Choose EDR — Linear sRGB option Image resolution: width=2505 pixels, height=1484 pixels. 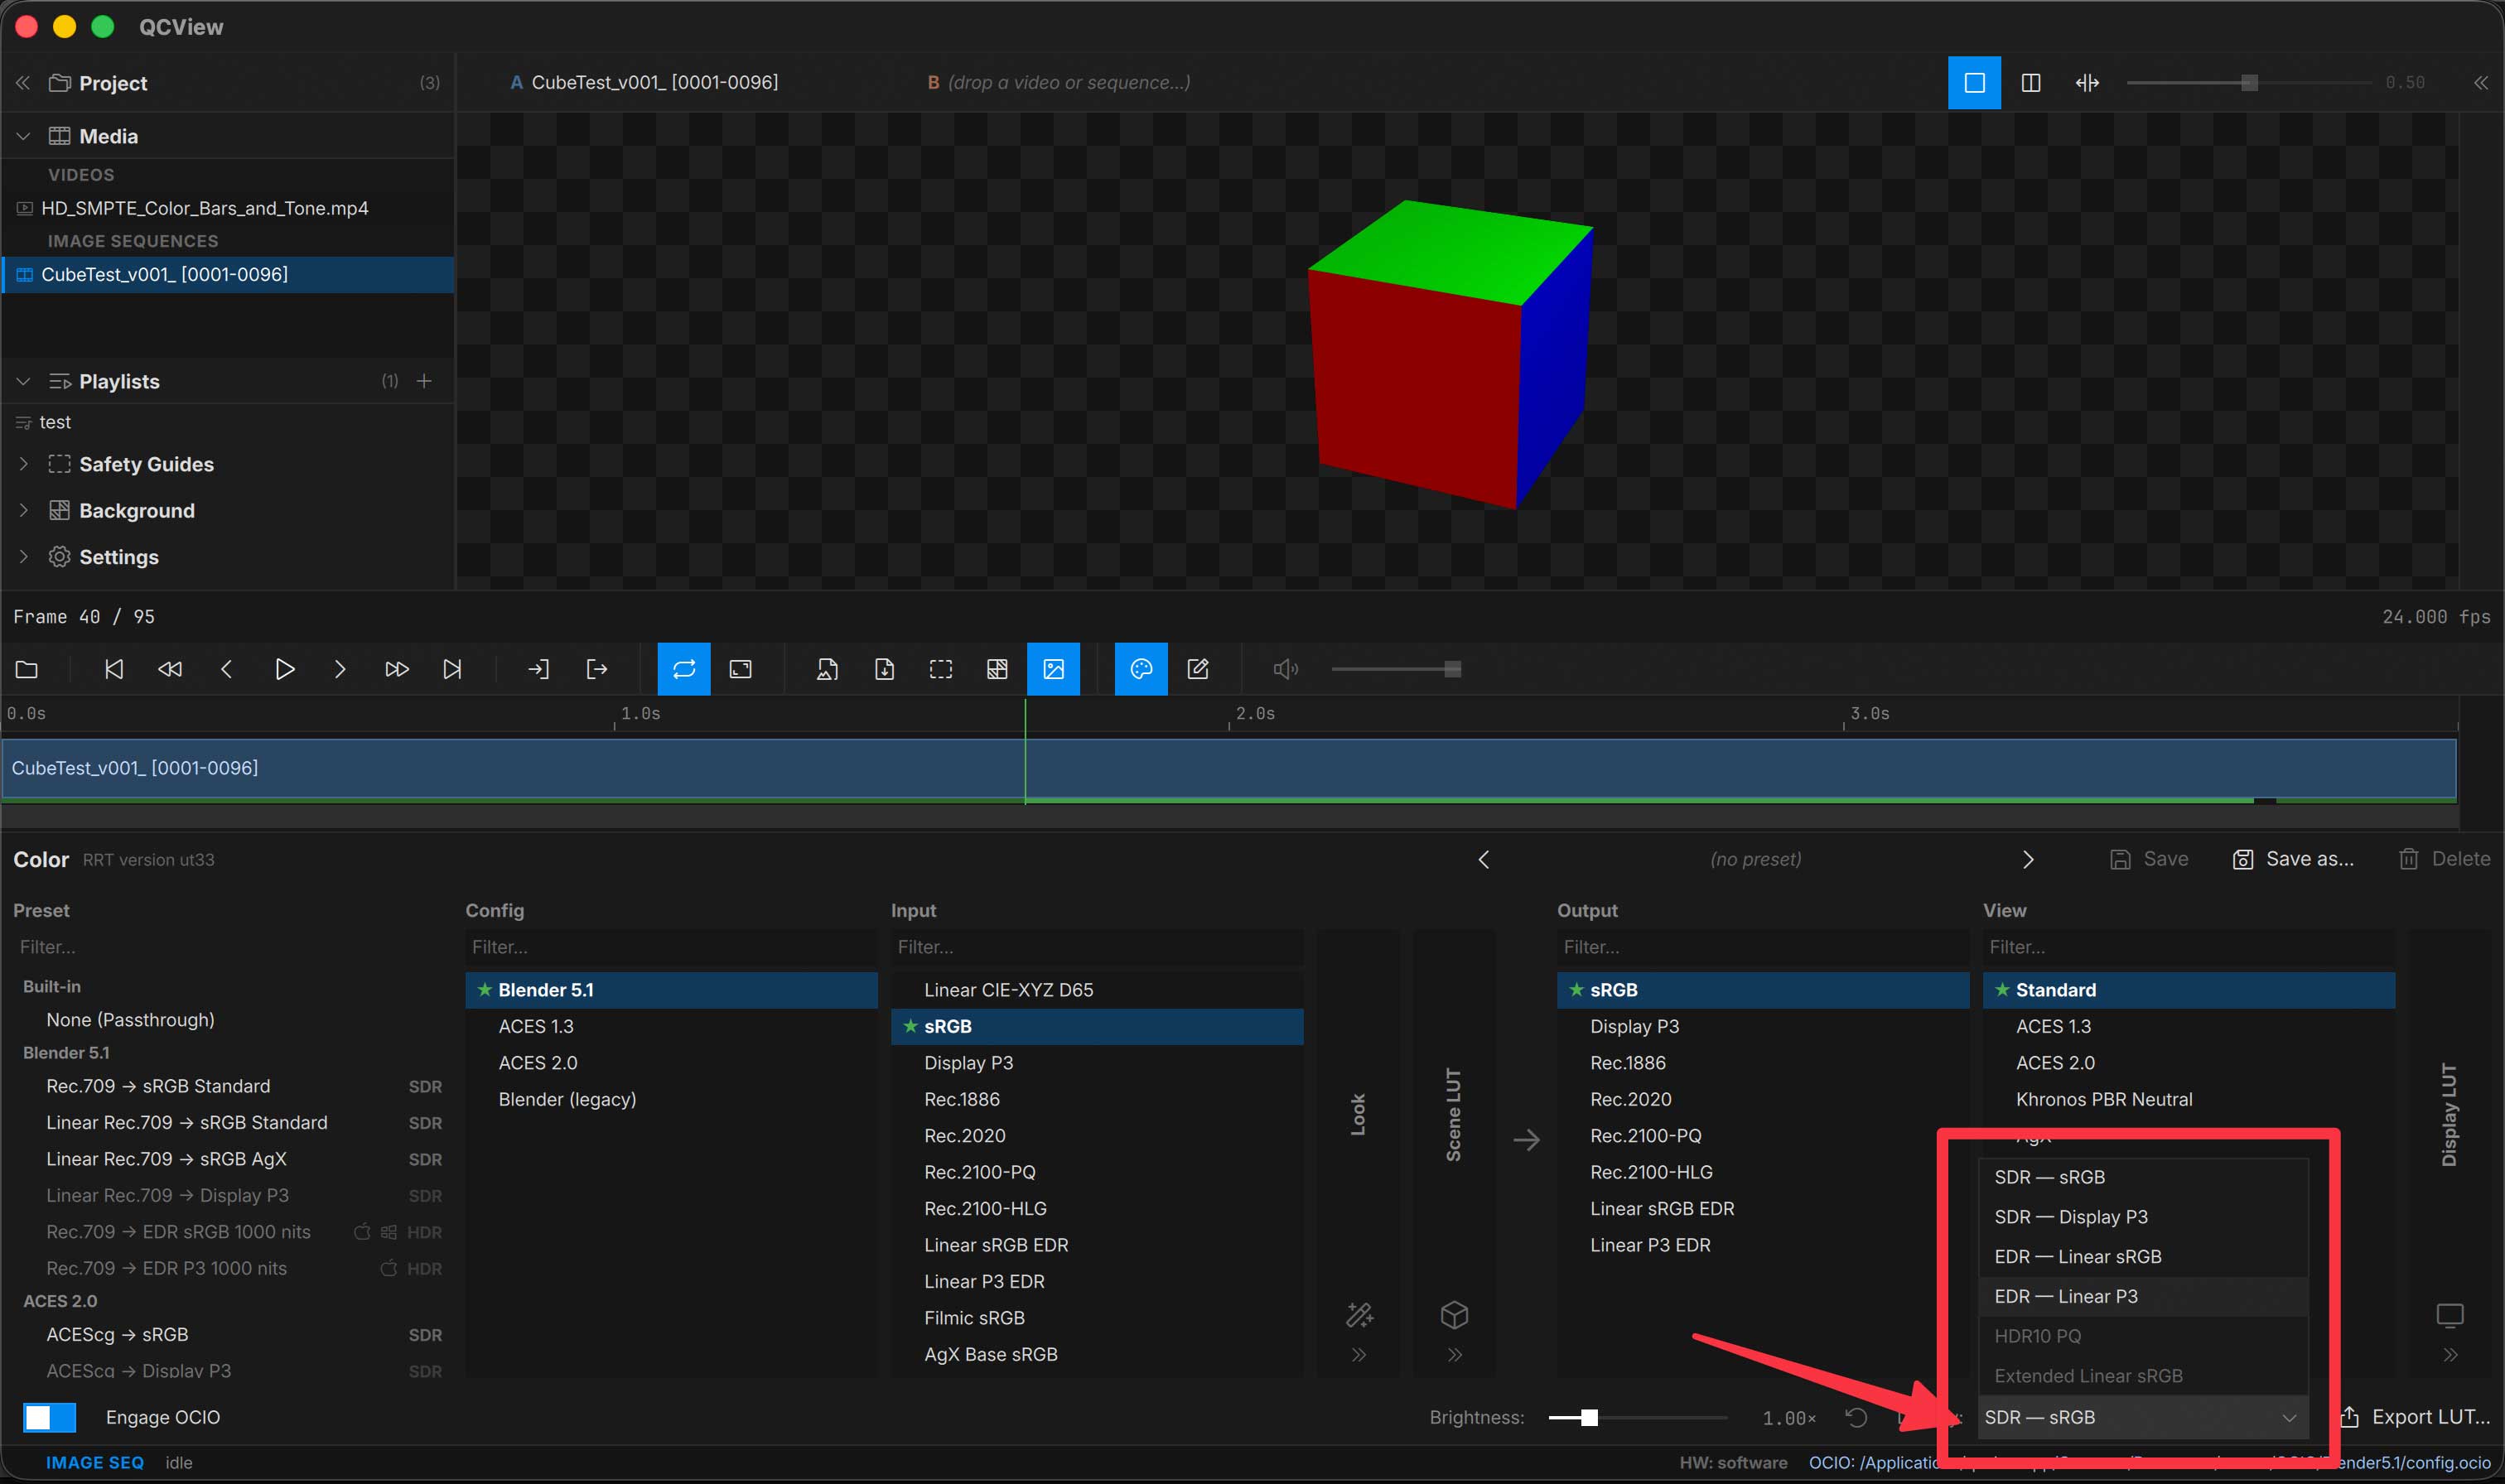[x=2143, y=1256]
